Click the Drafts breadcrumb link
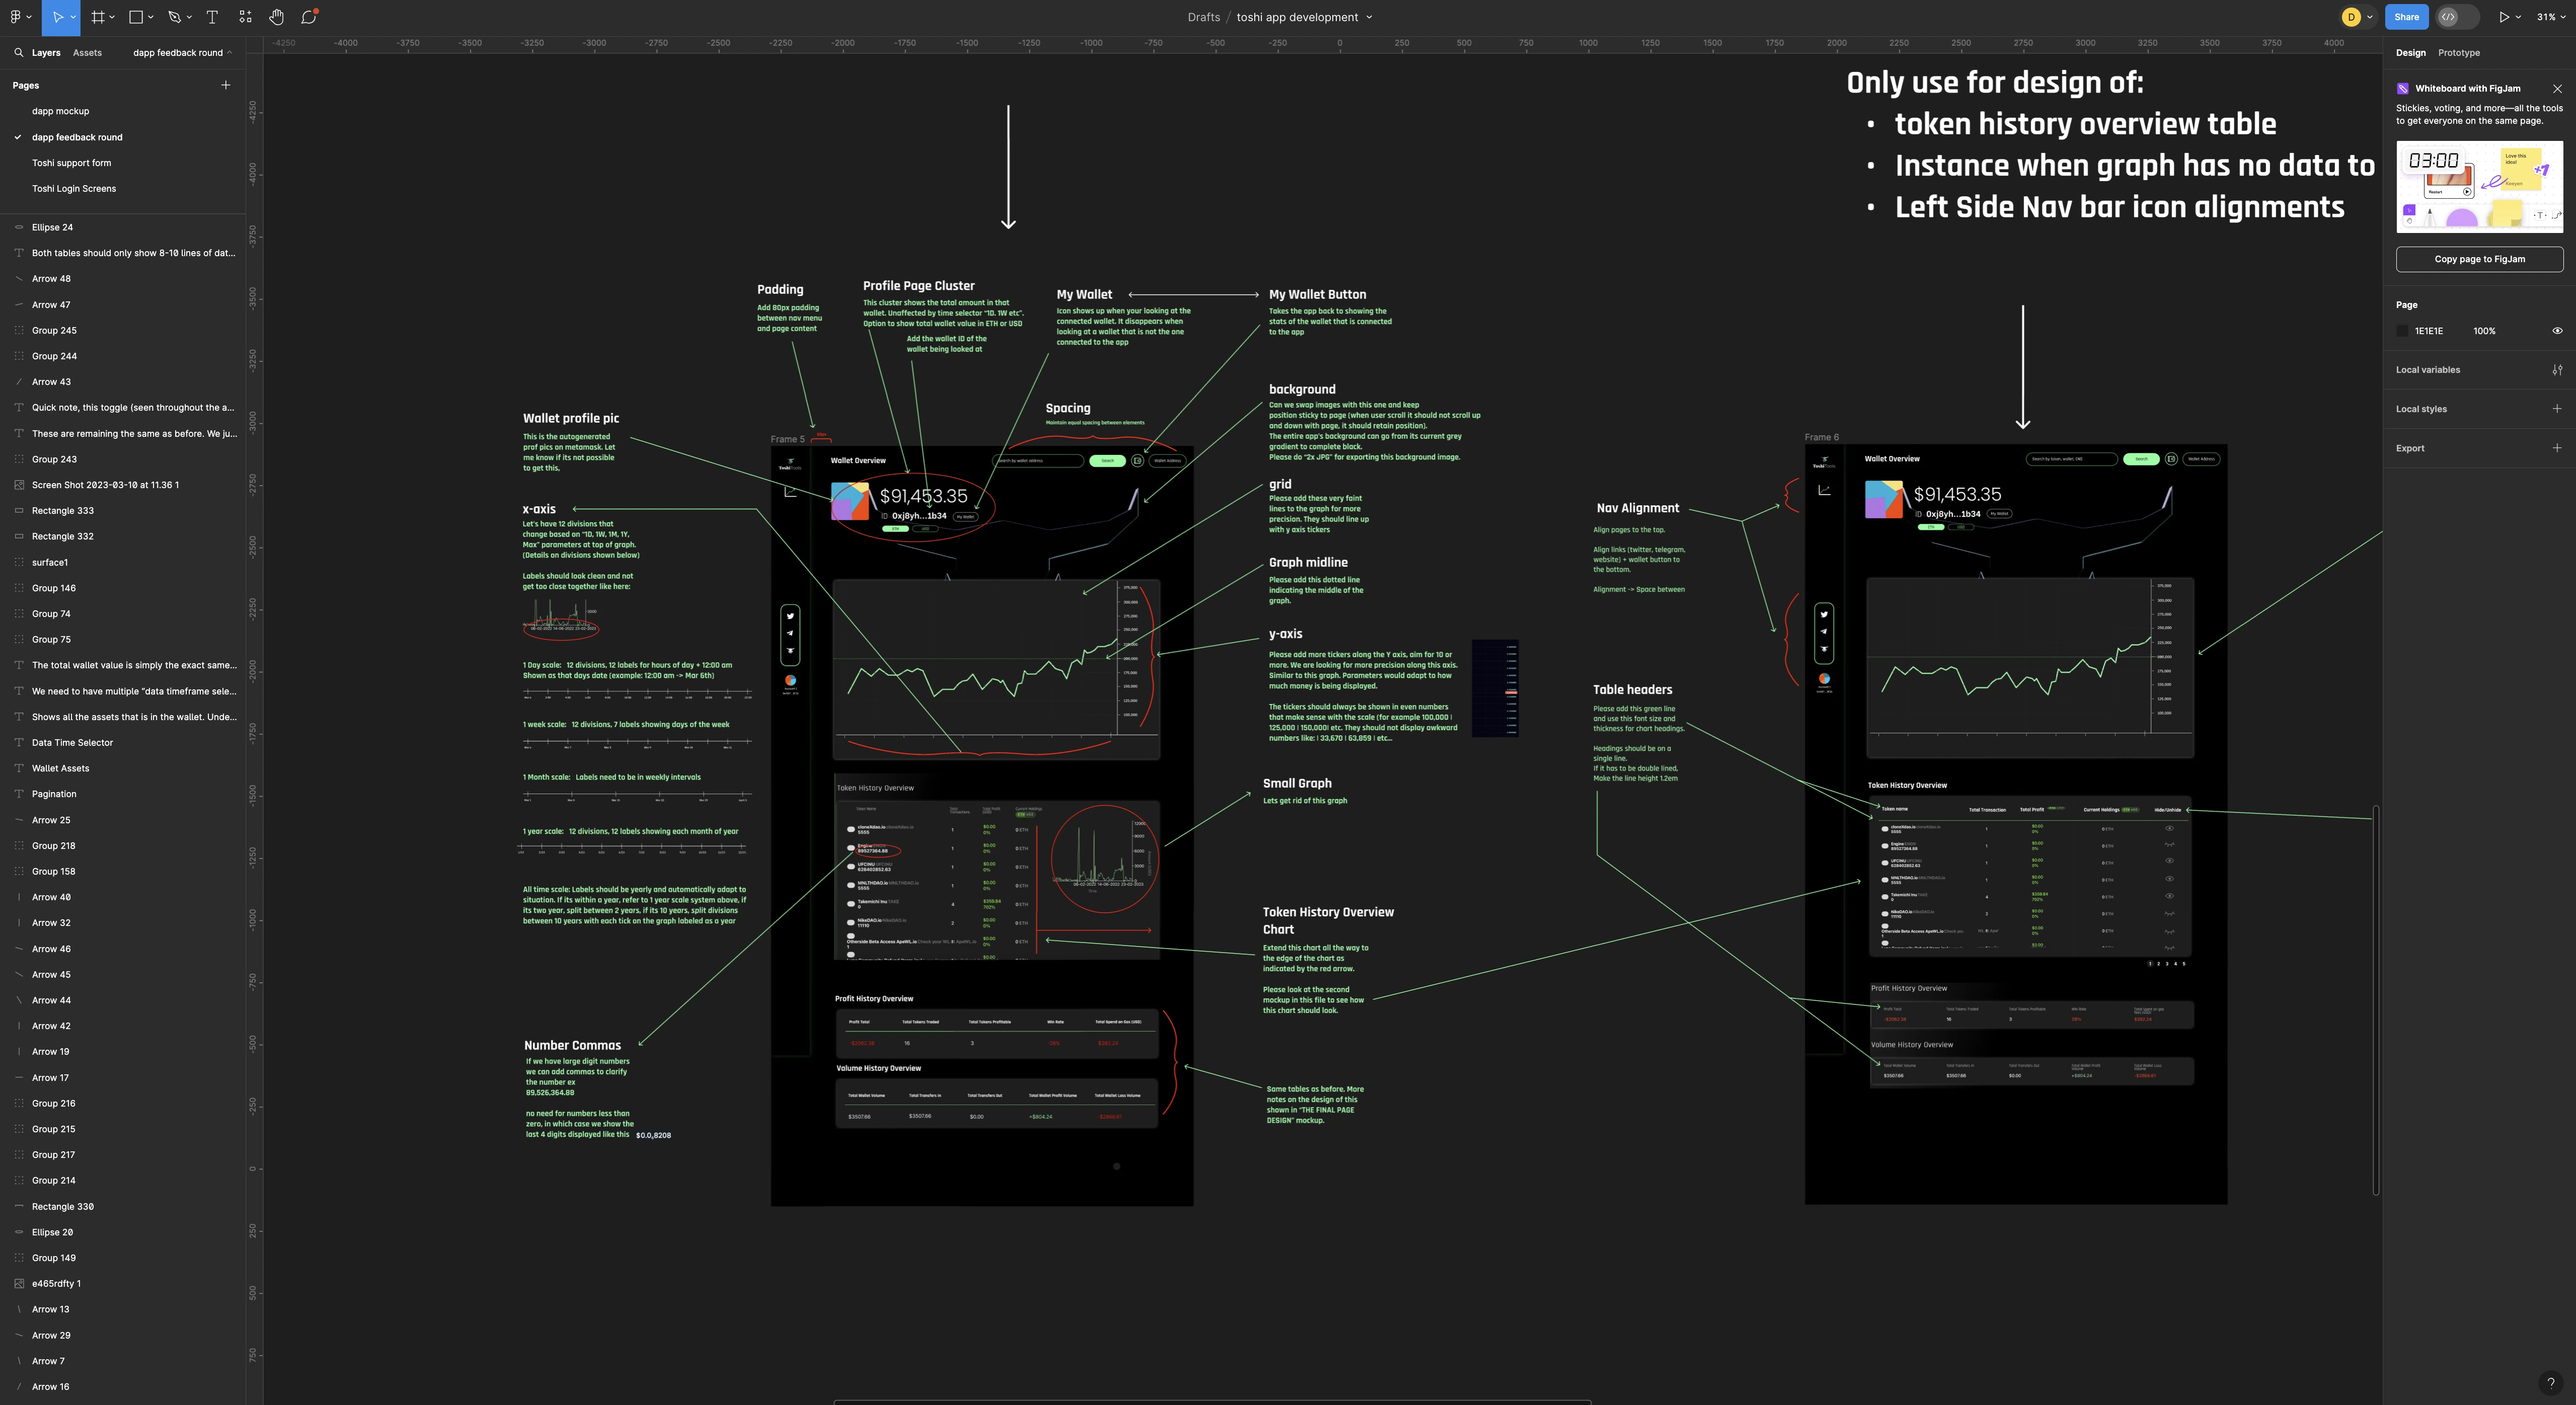The image size is (2576, 1405). [x=1203, y=17]
